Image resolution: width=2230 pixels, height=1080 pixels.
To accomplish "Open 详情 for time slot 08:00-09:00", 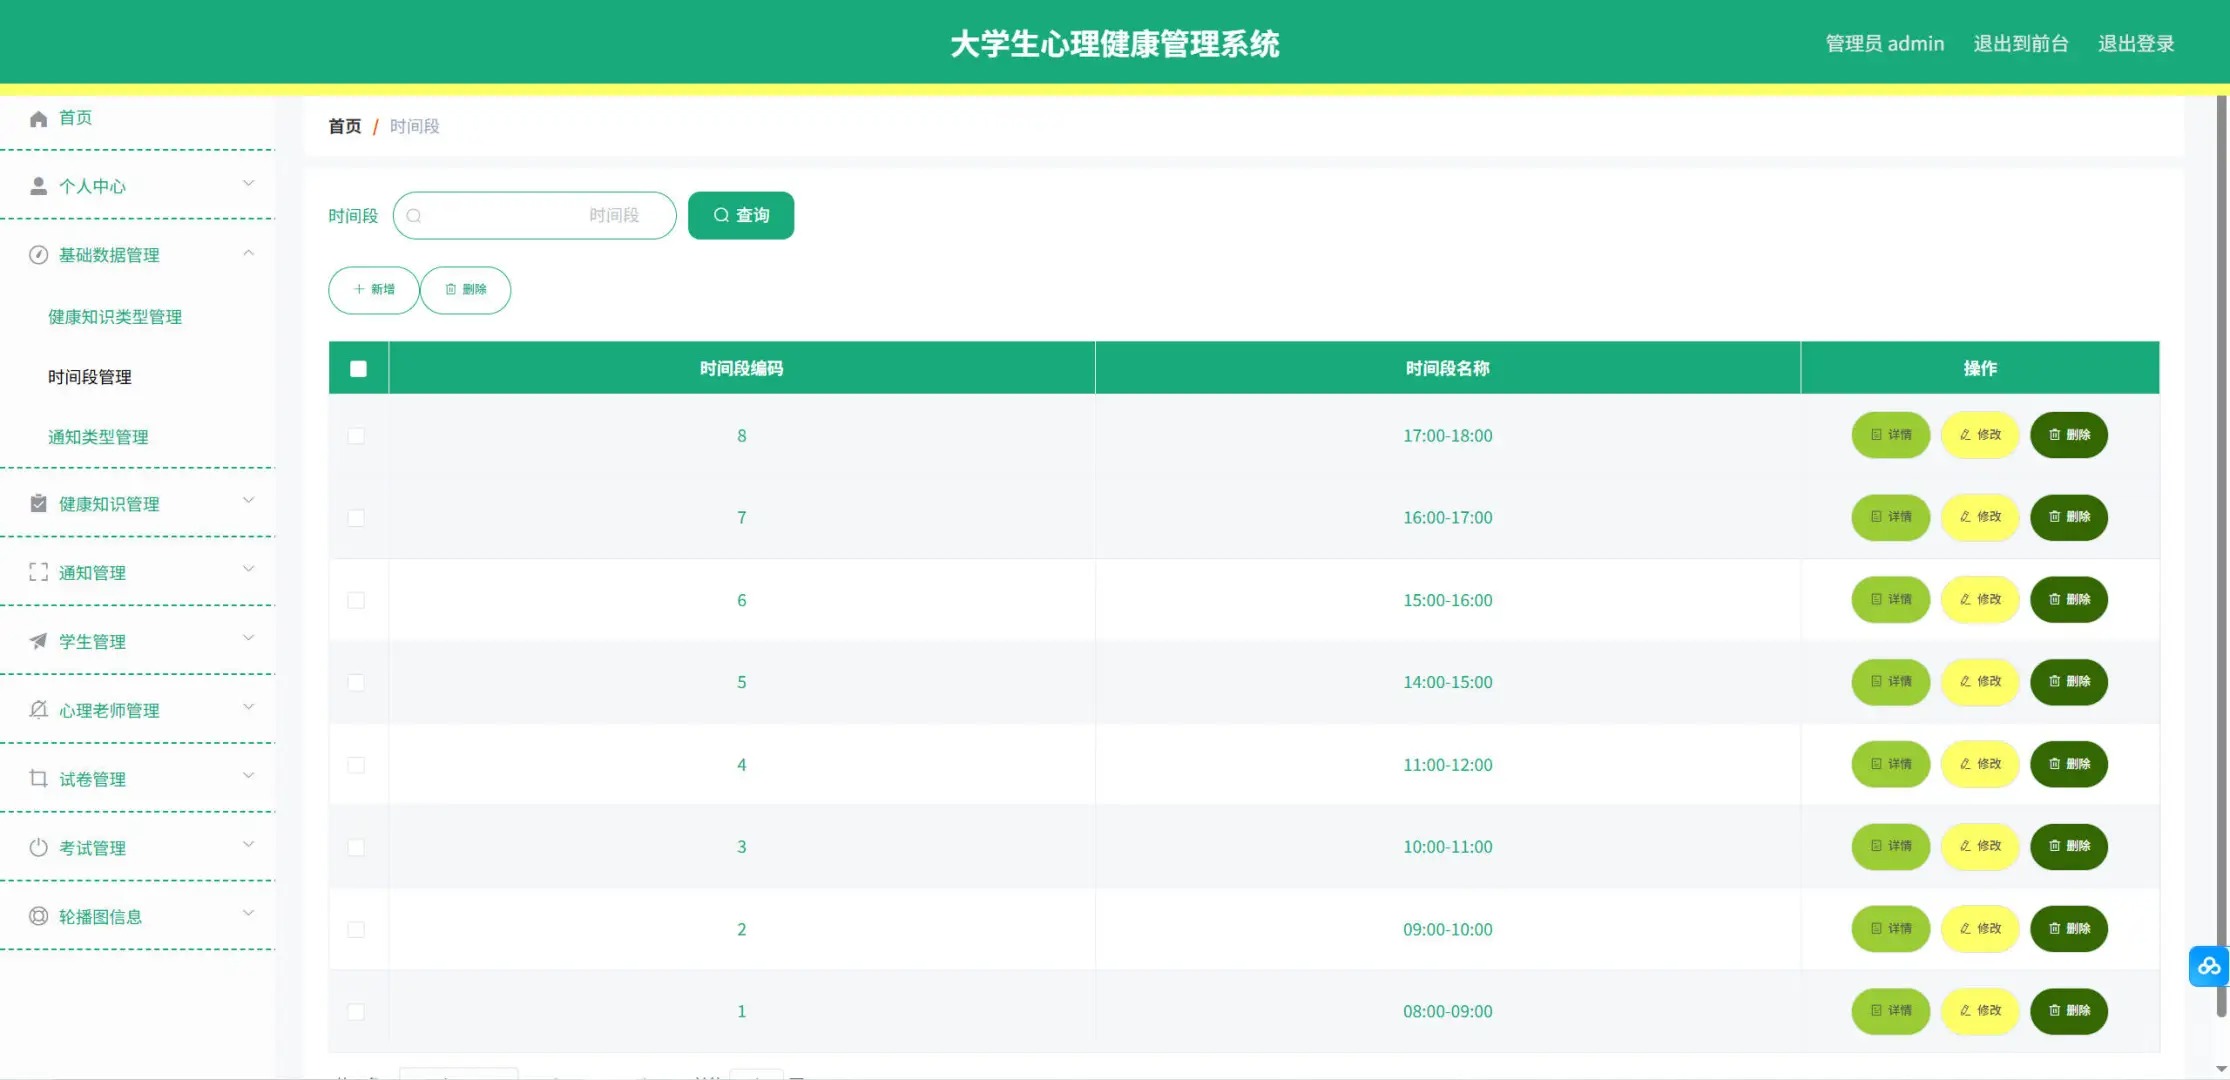I will tap(1891, 1011).
